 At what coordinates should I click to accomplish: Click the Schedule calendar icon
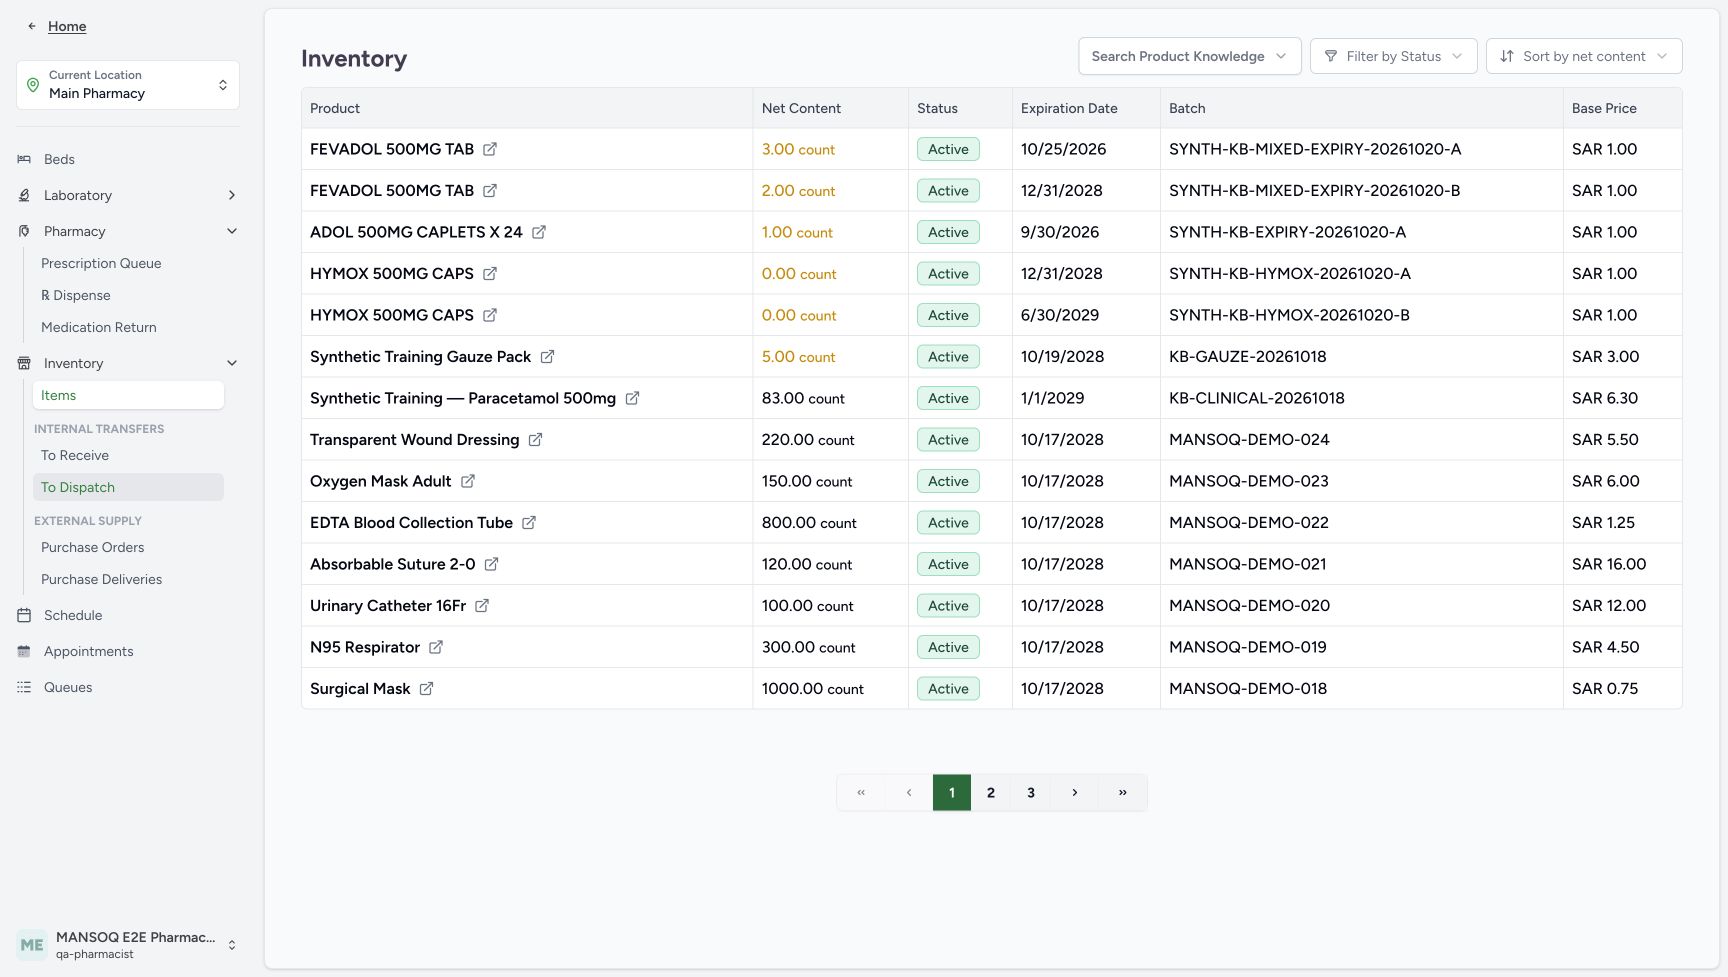(24, 615)
